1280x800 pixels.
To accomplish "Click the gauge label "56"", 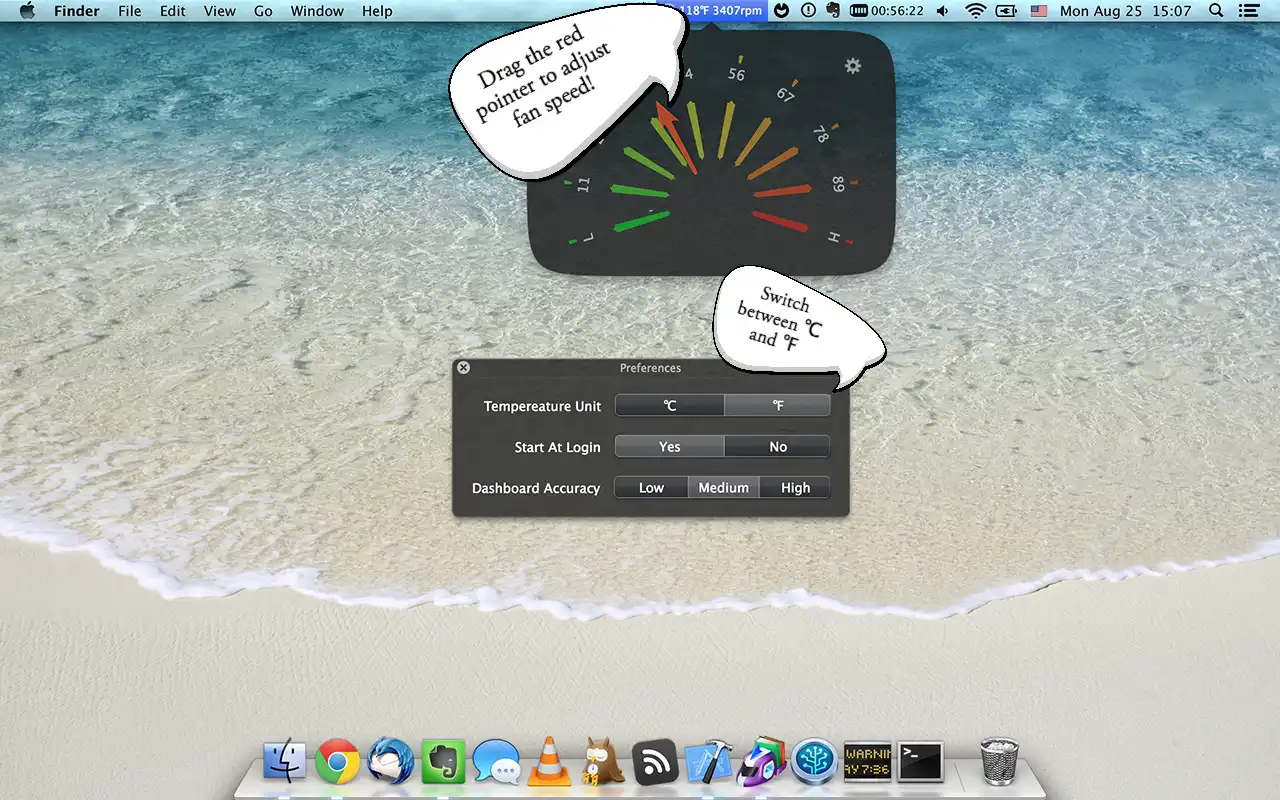I will point(737,74).
